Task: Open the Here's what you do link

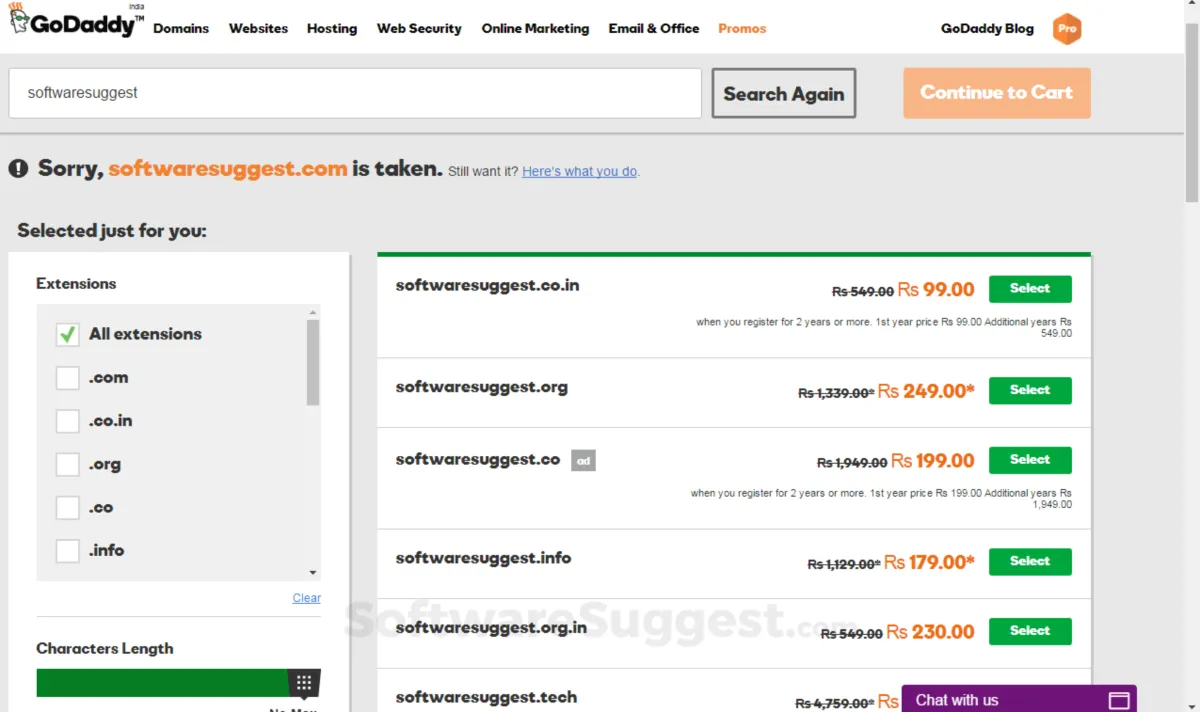Action: tap(580, 171)
